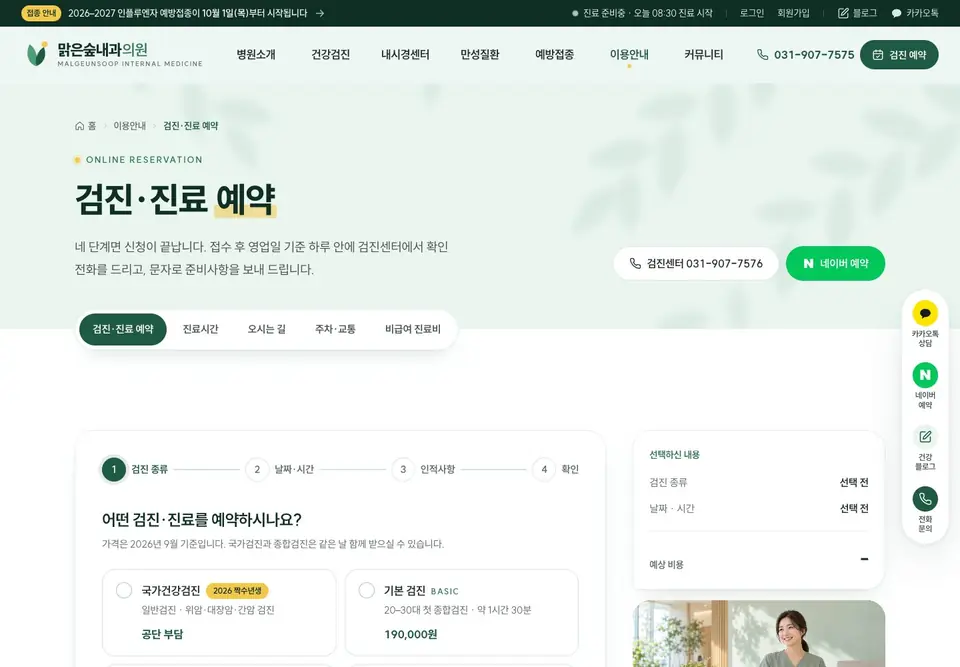
Task: Click the step 2 circle 날짜·시간
Action: point(257,469)
